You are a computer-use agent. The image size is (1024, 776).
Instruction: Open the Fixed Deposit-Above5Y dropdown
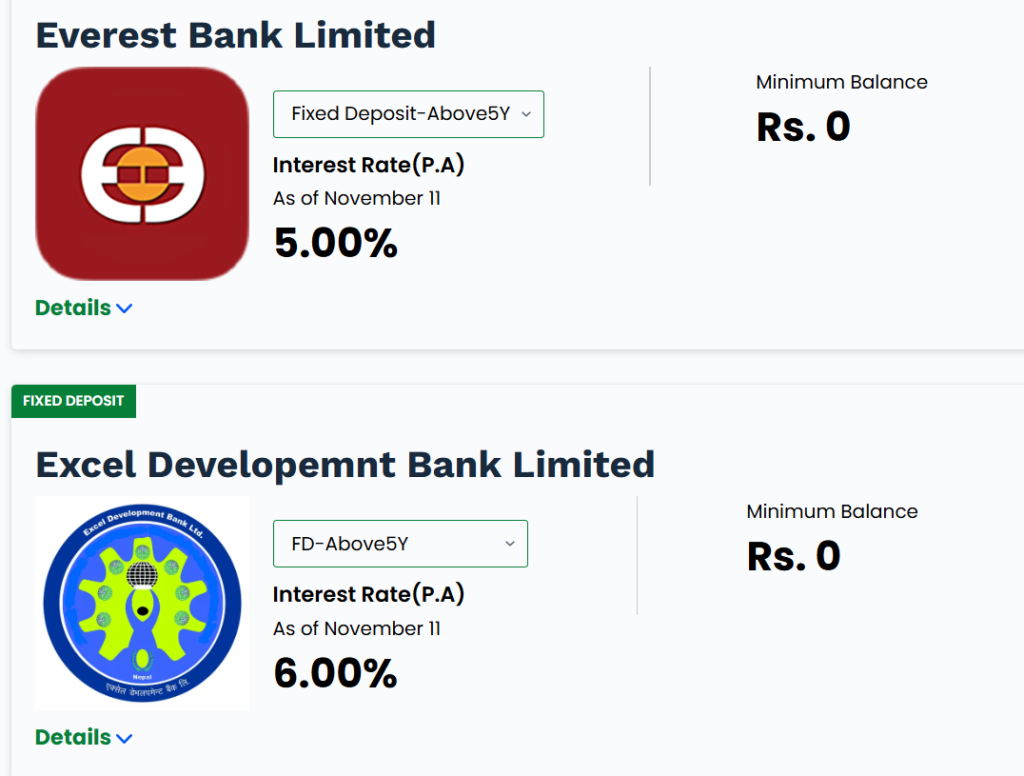coord(408,114)
